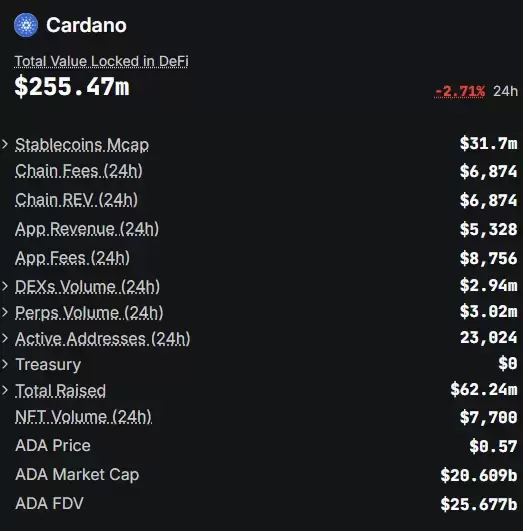Image resolution: width=523 pixels, height=531 pixels.
Task: Click the Total Raised label text
Action: click(61, 390)
